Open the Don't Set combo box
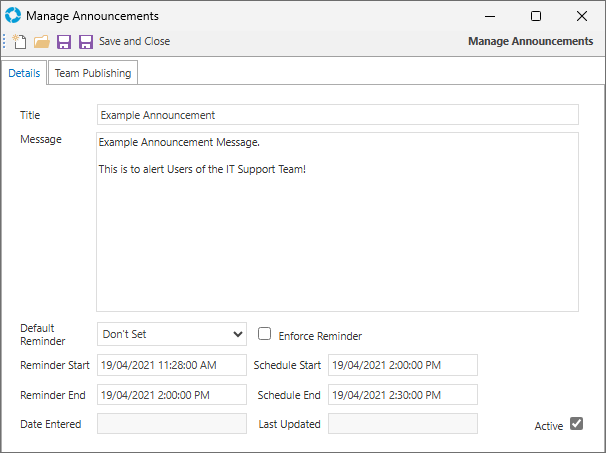 (x=172, y=334)
